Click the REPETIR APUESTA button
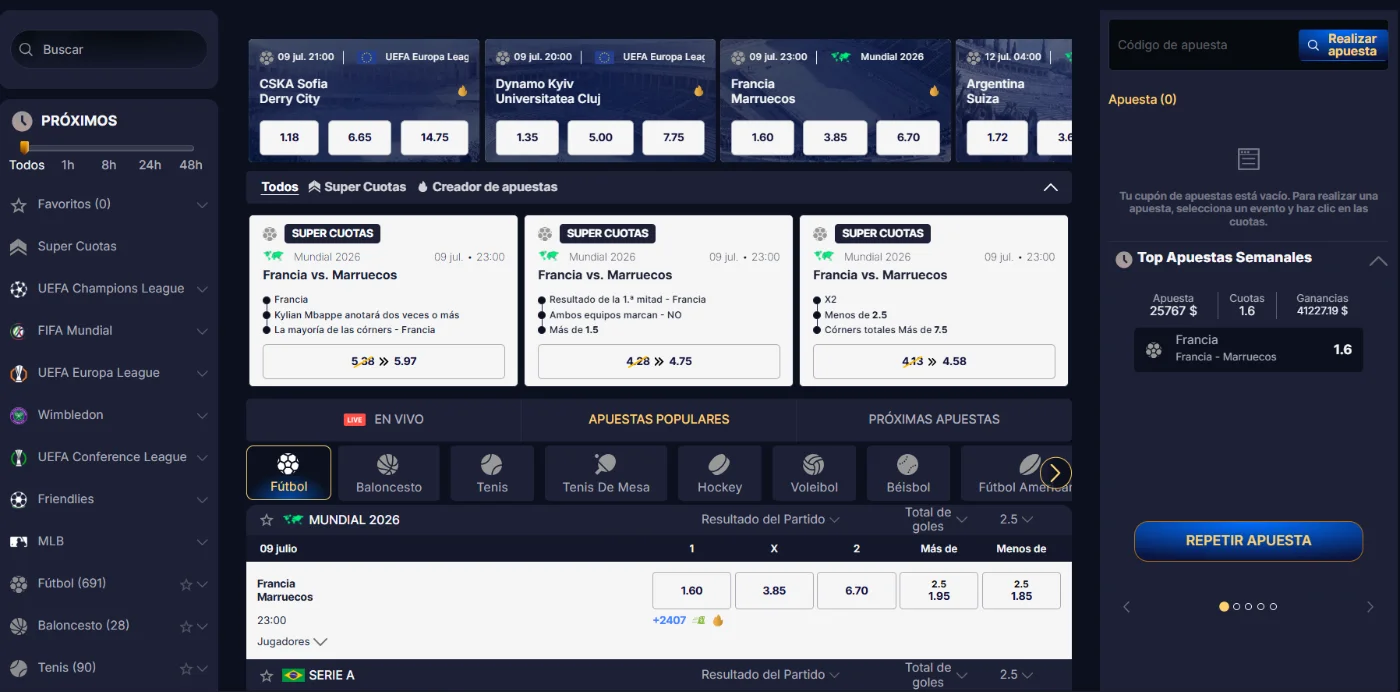The width and height of the screenshot is (1400, 692). [x=1248, y=541]
